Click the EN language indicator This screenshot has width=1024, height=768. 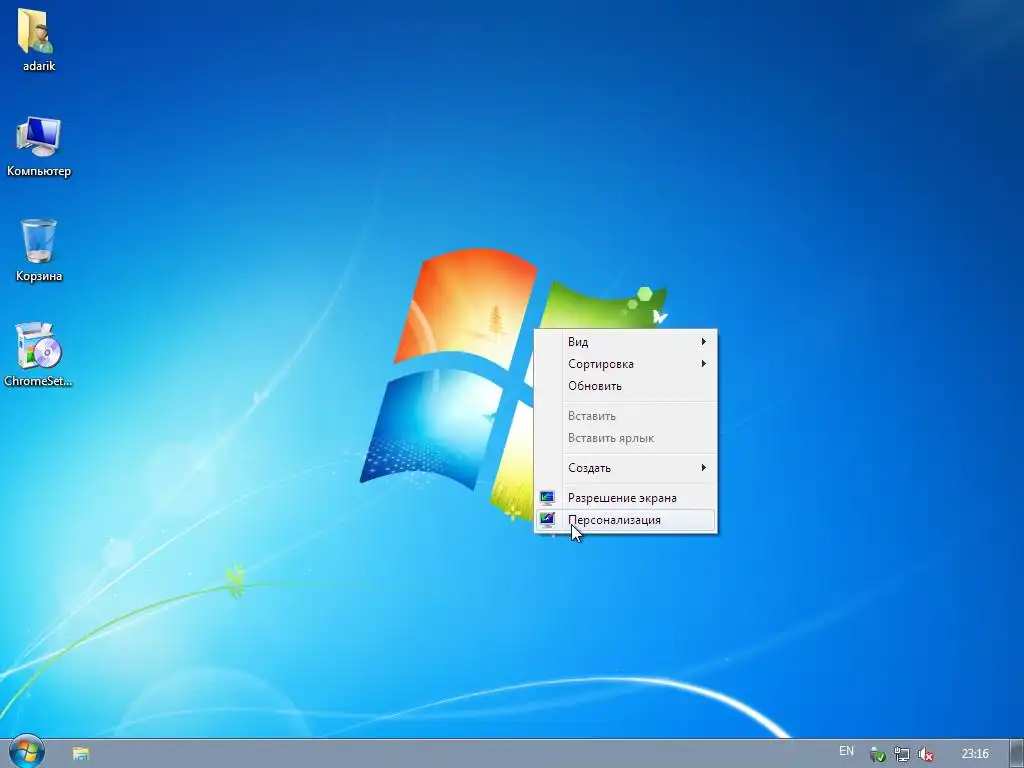846,751
